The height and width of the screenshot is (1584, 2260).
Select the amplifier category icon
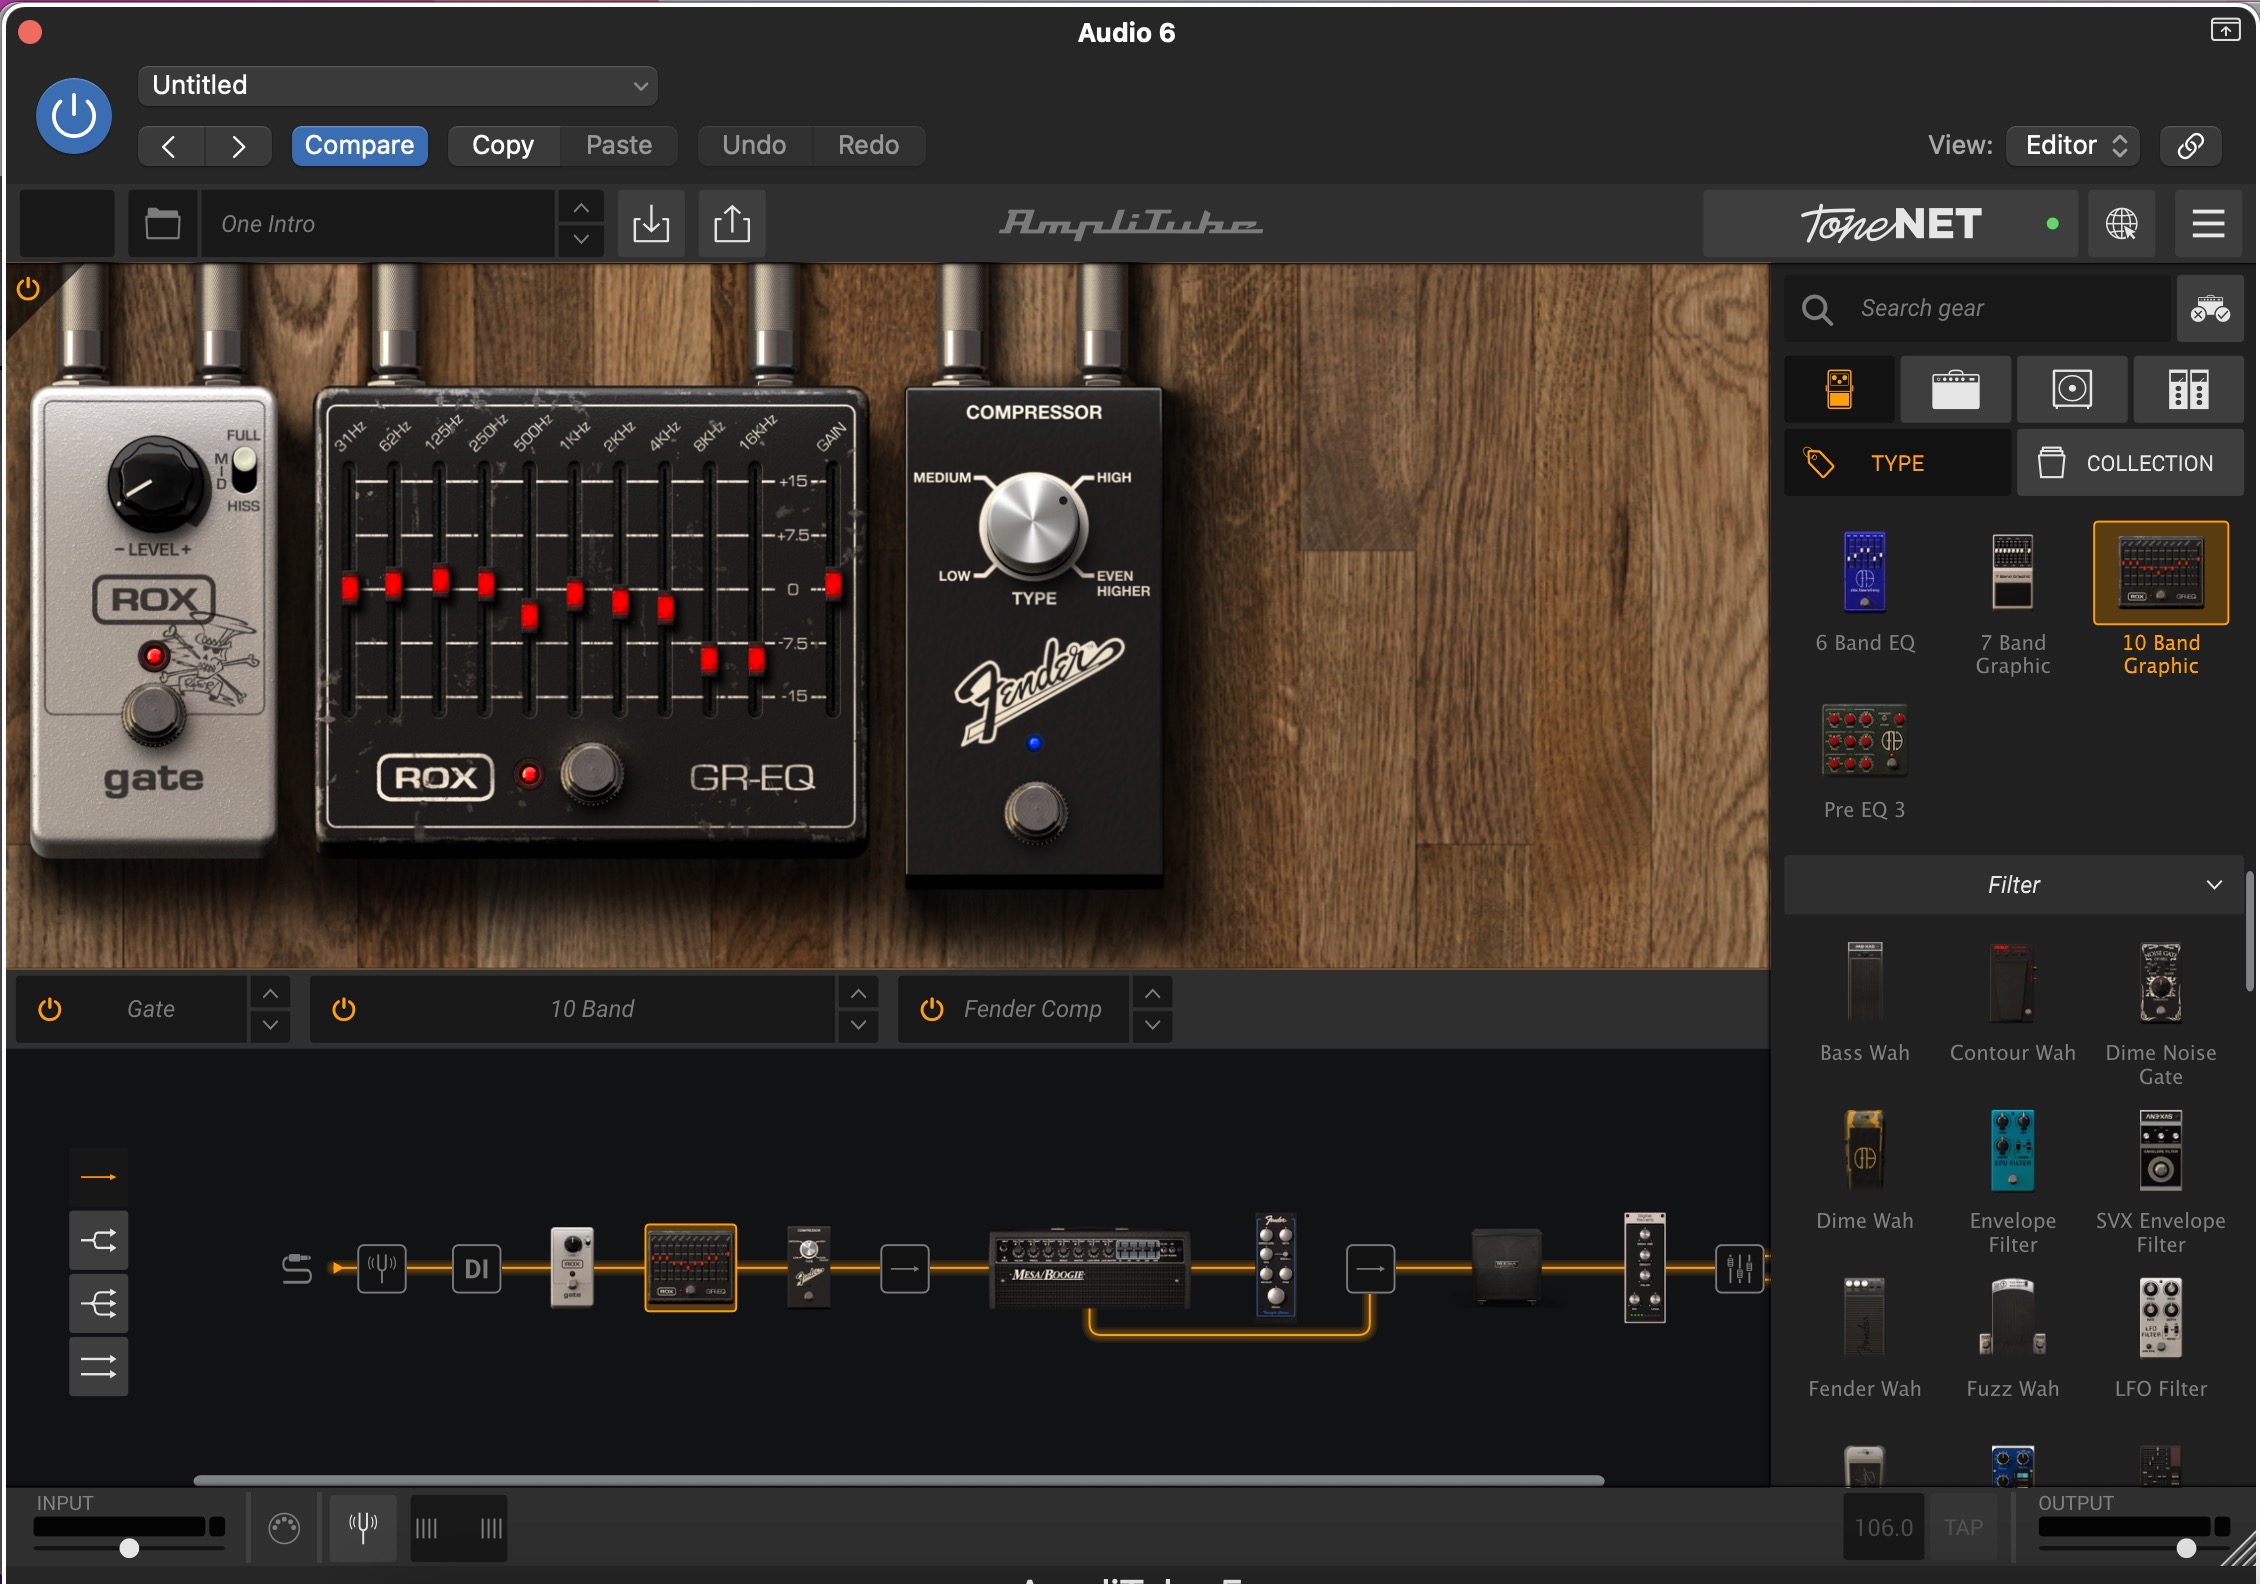coord(1956,389)
